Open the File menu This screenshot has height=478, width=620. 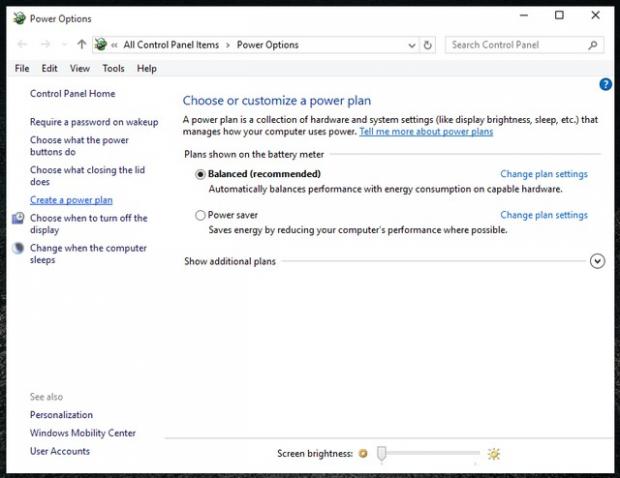22,68
